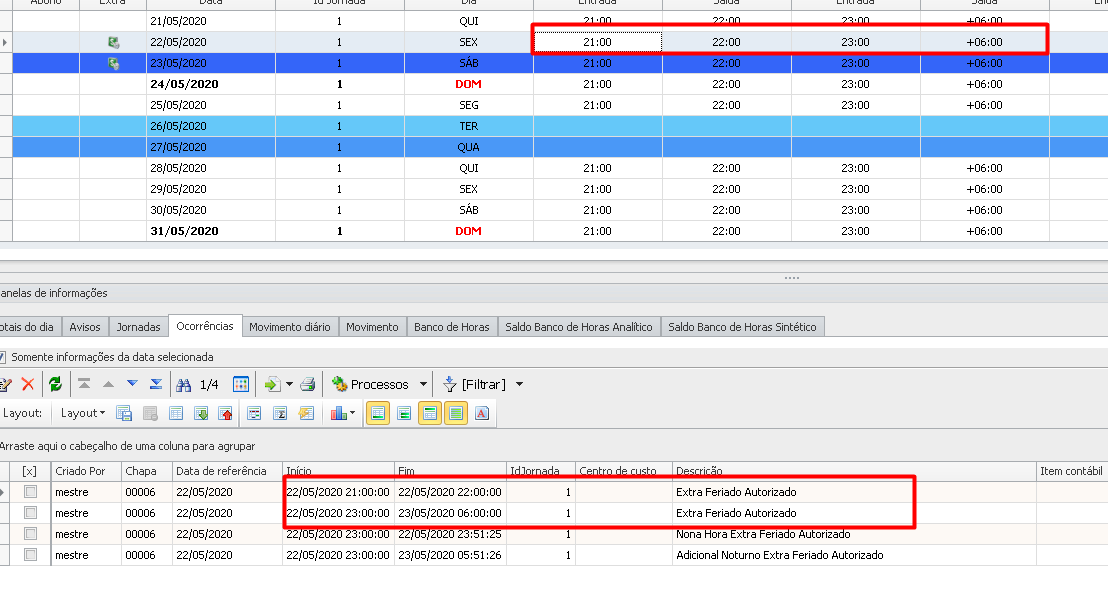The height and width of the screenshot is (595, 1108).
Task: Select the 24/05/2020 DOM row date
Action: (184, 84)
